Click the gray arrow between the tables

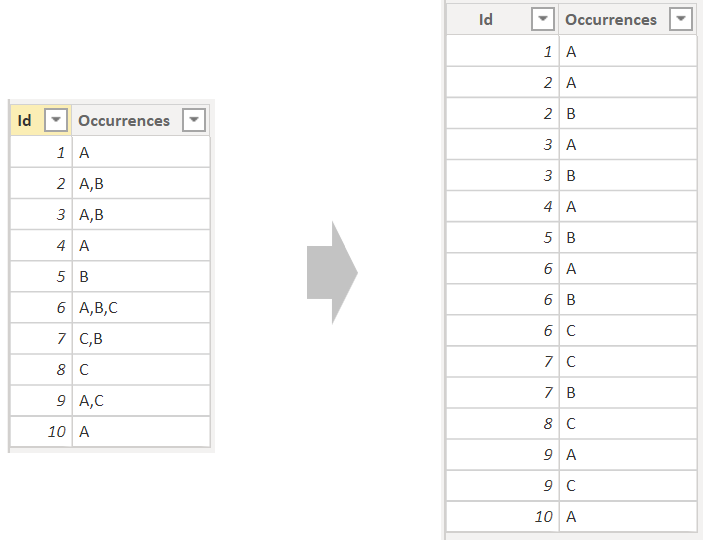(332, 272)
